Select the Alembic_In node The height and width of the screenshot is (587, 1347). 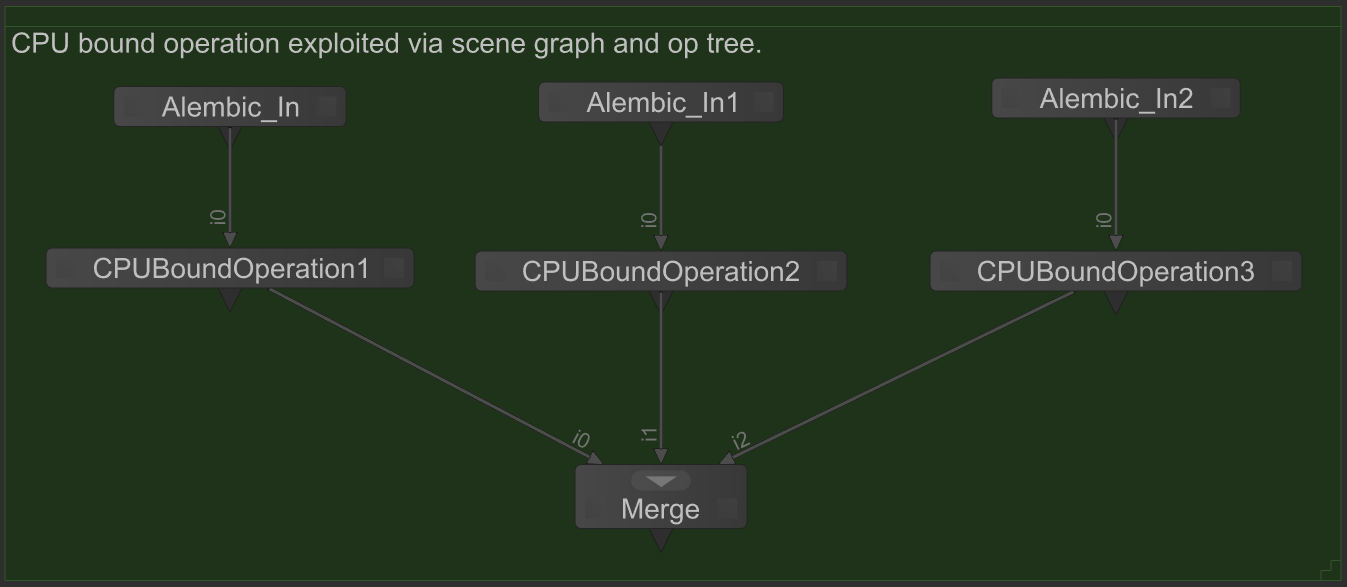(x=230, y=106)
